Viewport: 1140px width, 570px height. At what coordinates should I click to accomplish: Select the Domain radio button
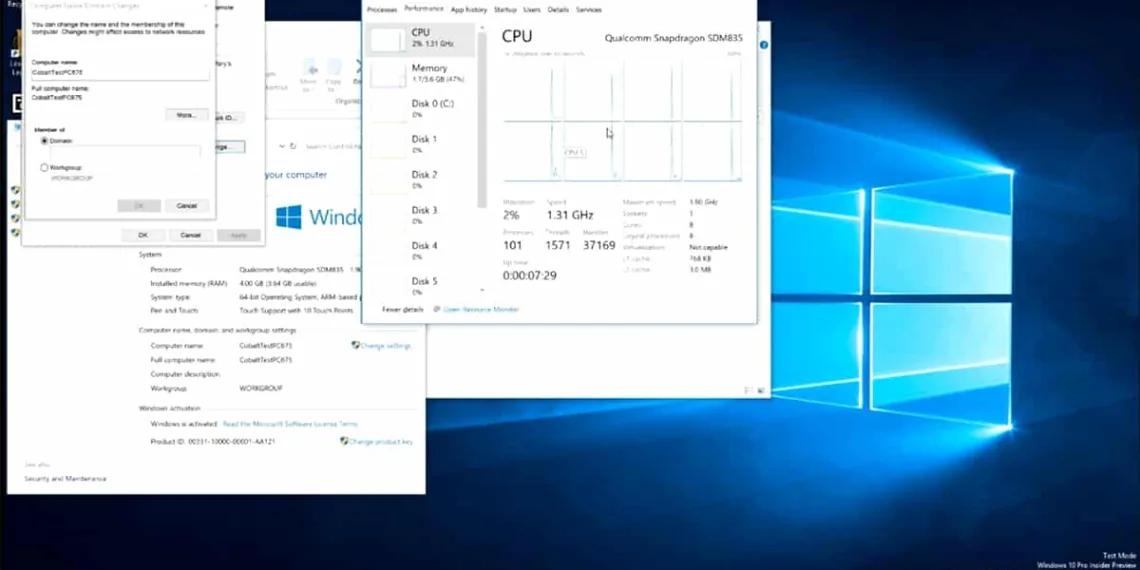[45, 141]
